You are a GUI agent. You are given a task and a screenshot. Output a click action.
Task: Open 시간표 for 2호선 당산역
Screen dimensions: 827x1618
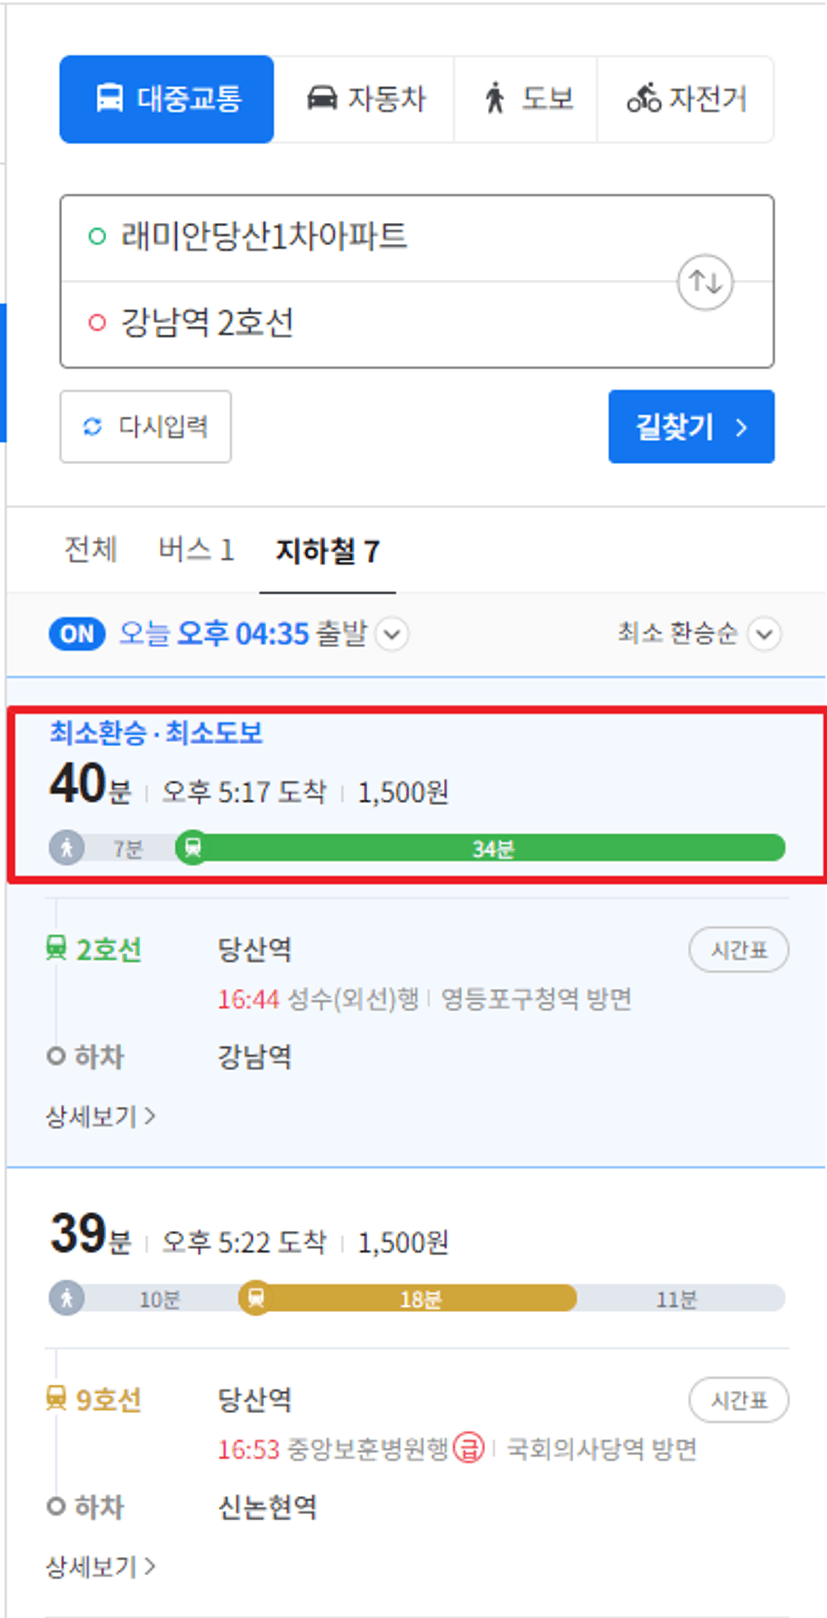point(739,950)
